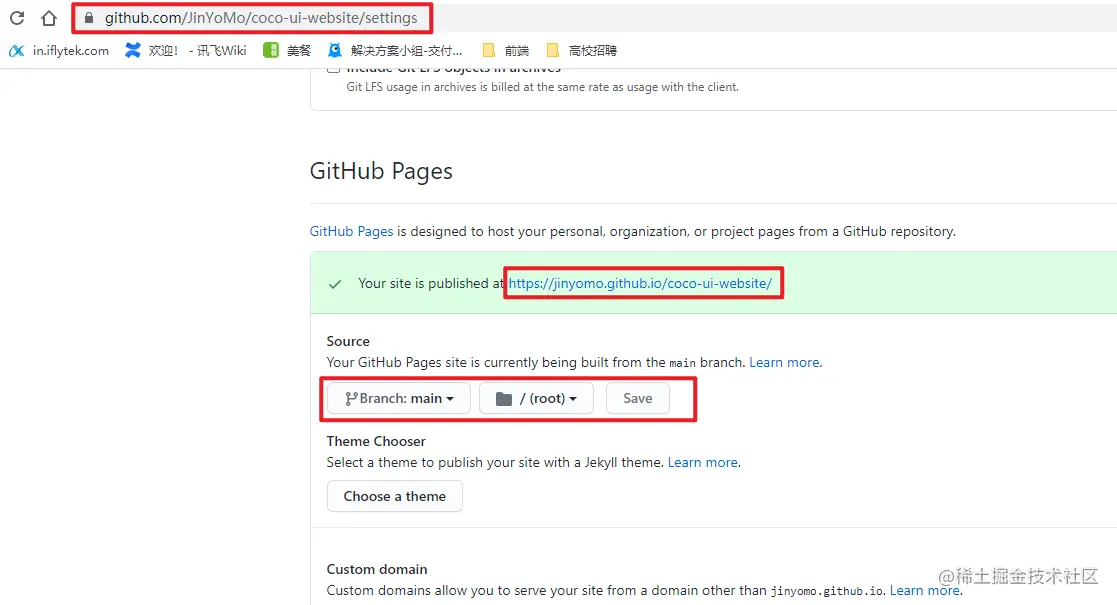Follow the blue GitHub Pages link

tap(351, 232)
